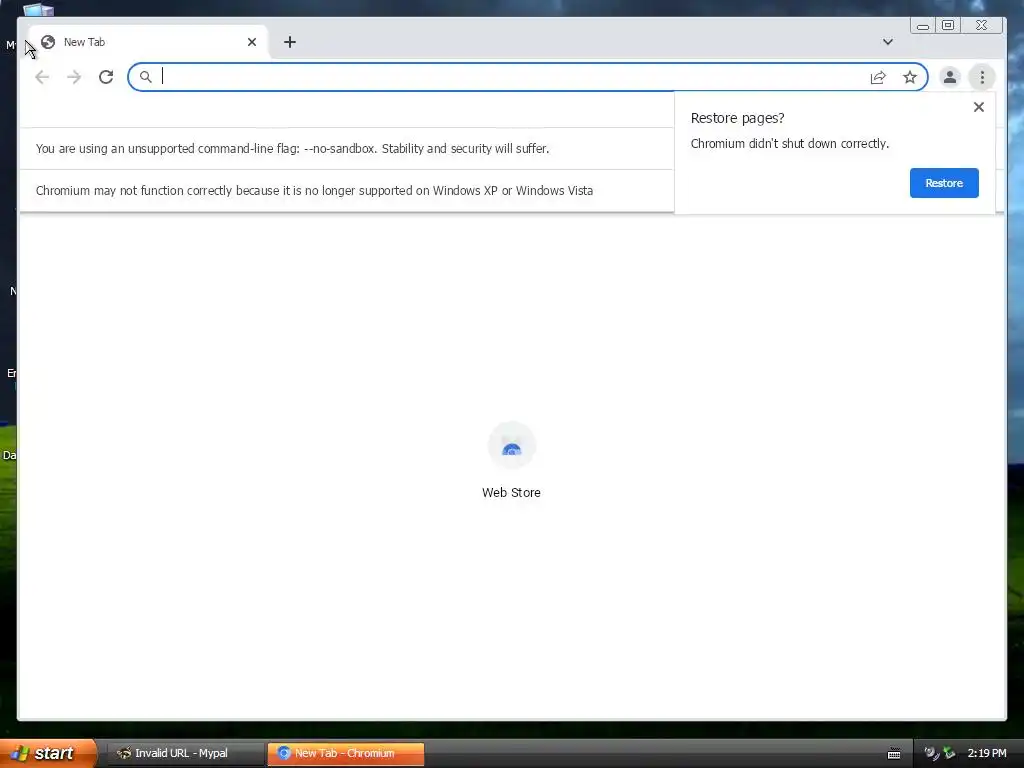Click the 'Restore pages?' heading

pyautogui.click(x=737, y=118)
